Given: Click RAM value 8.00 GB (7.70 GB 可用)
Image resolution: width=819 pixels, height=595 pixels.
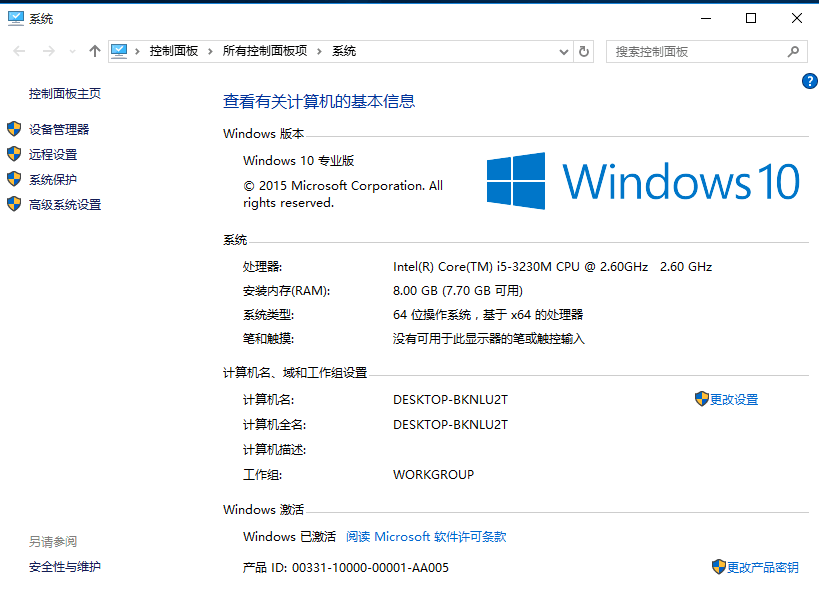Looking at the screenshot, I should [458, 290].
